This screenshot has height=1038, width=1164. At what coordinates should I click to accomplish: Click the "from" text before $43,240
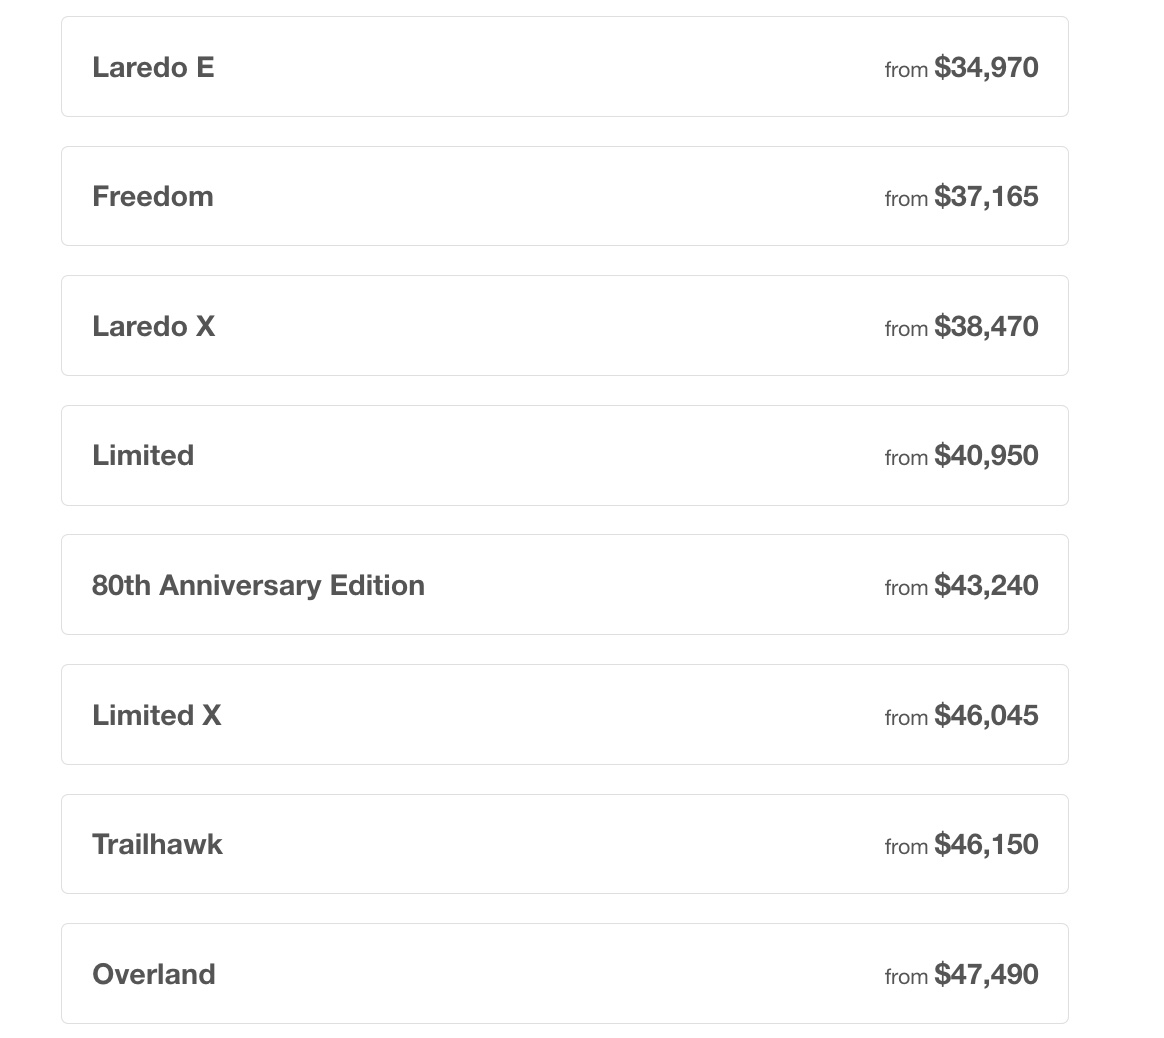(x=906, y=588)
